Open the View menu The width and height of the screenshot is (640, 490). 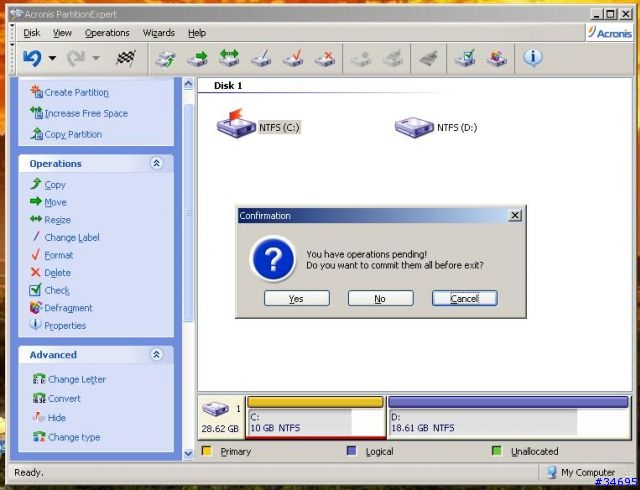[x=62, y=33]
